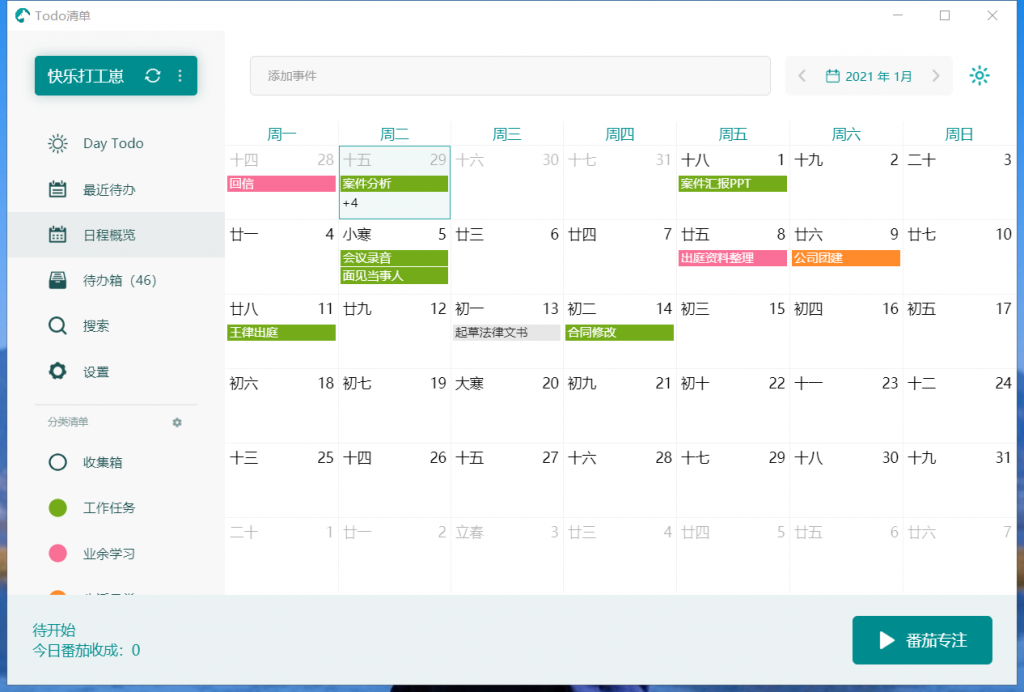Click the sync refresh icon

tap(153, 76)
